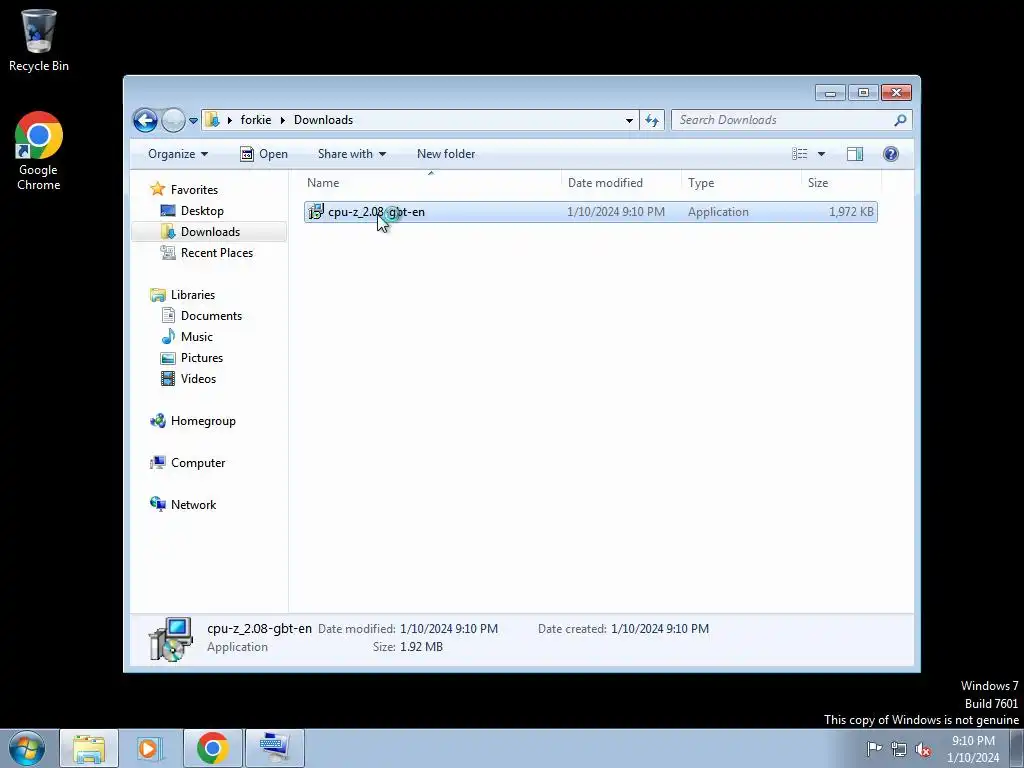Screen dimensions: 1024x768
Task: Select Libraries in navigation pane
Action: pos(184,295)
